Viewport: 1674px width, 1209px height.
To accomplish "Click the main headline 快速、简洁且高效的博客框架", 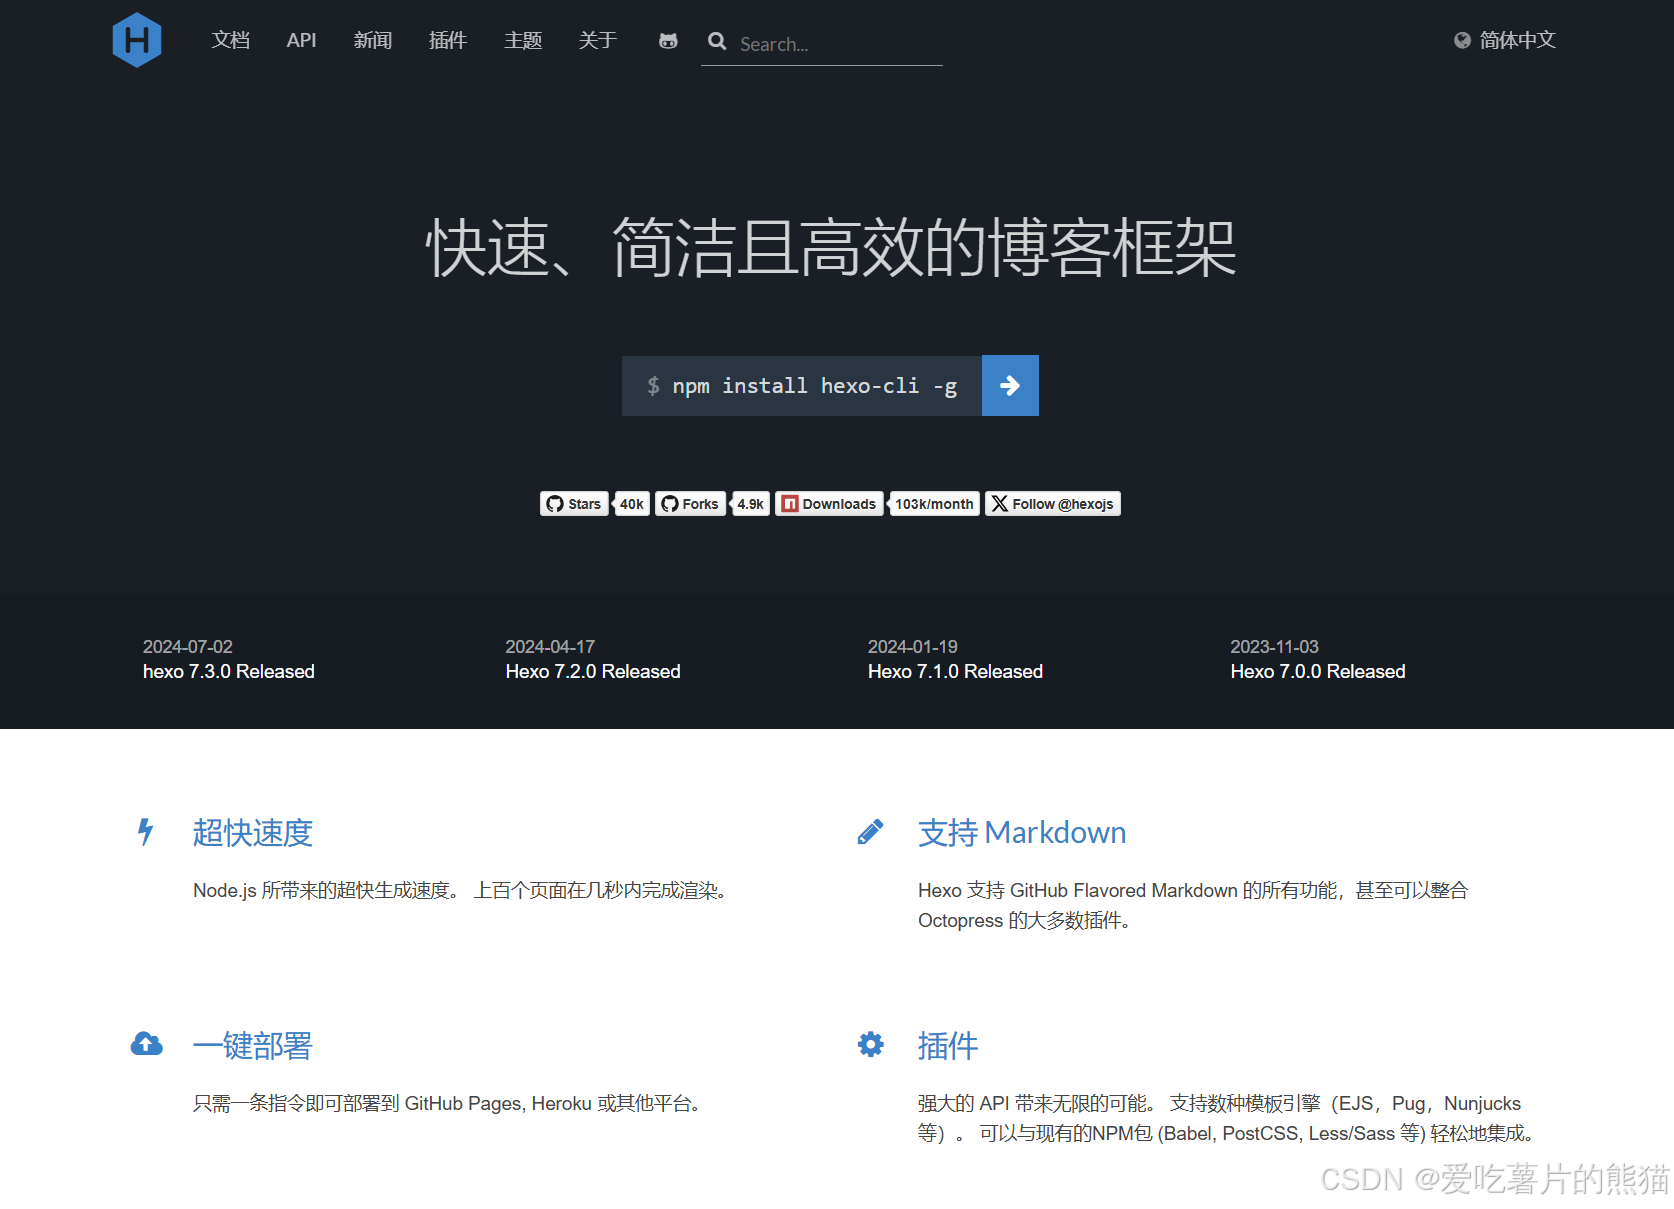I will pyautogui.click(x=832, y=248).
